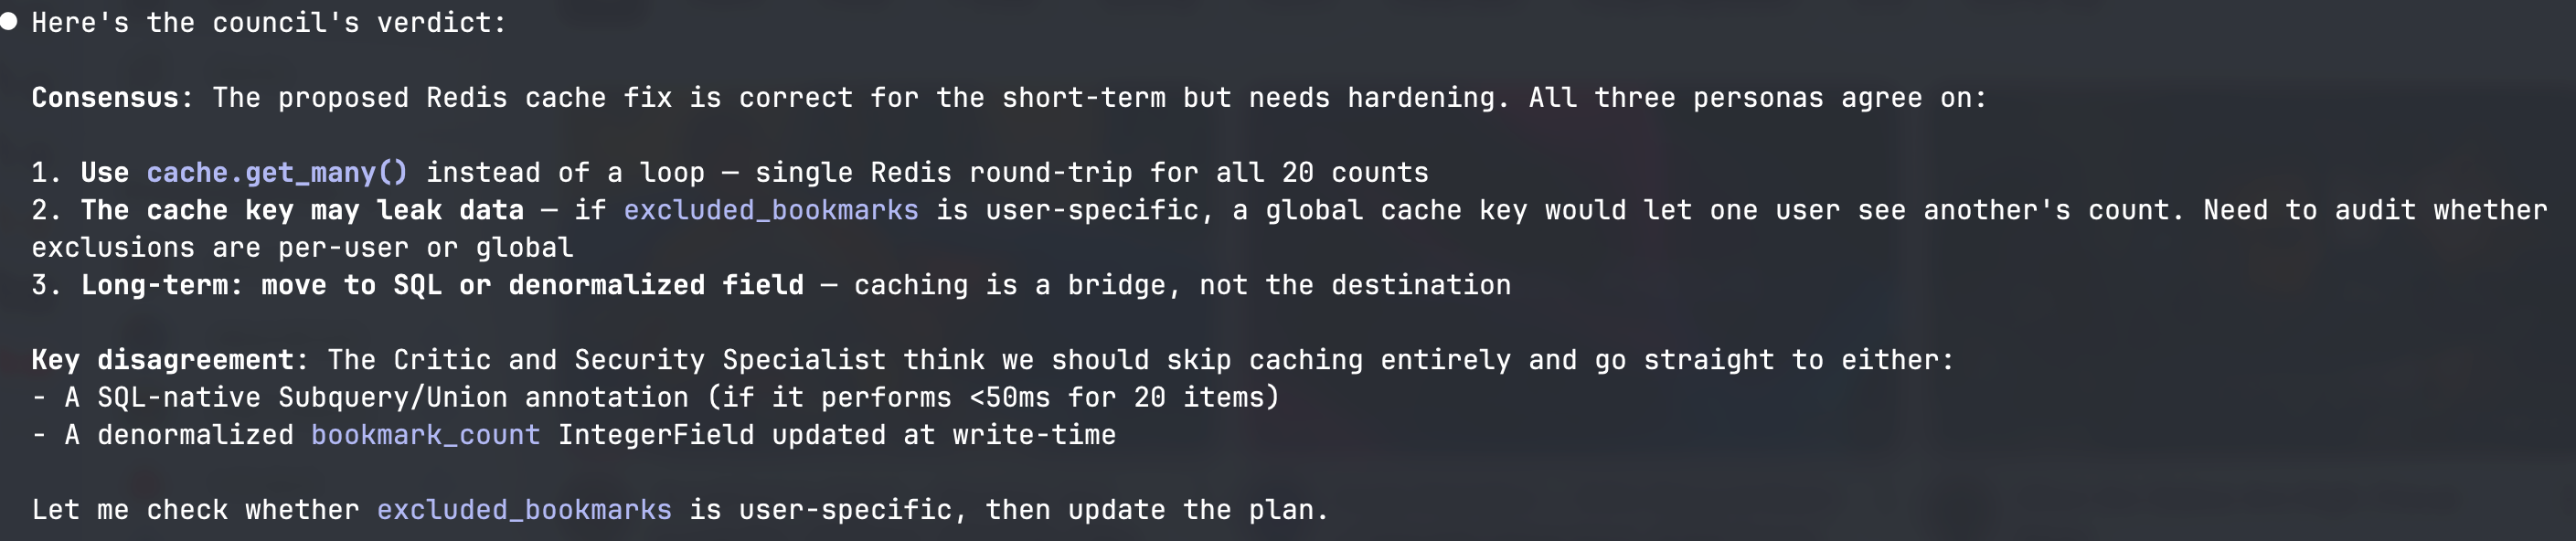The image size is (2576, 541).
Task: Click the white bullet dot before the verdict line
Action: click(9, 21)
